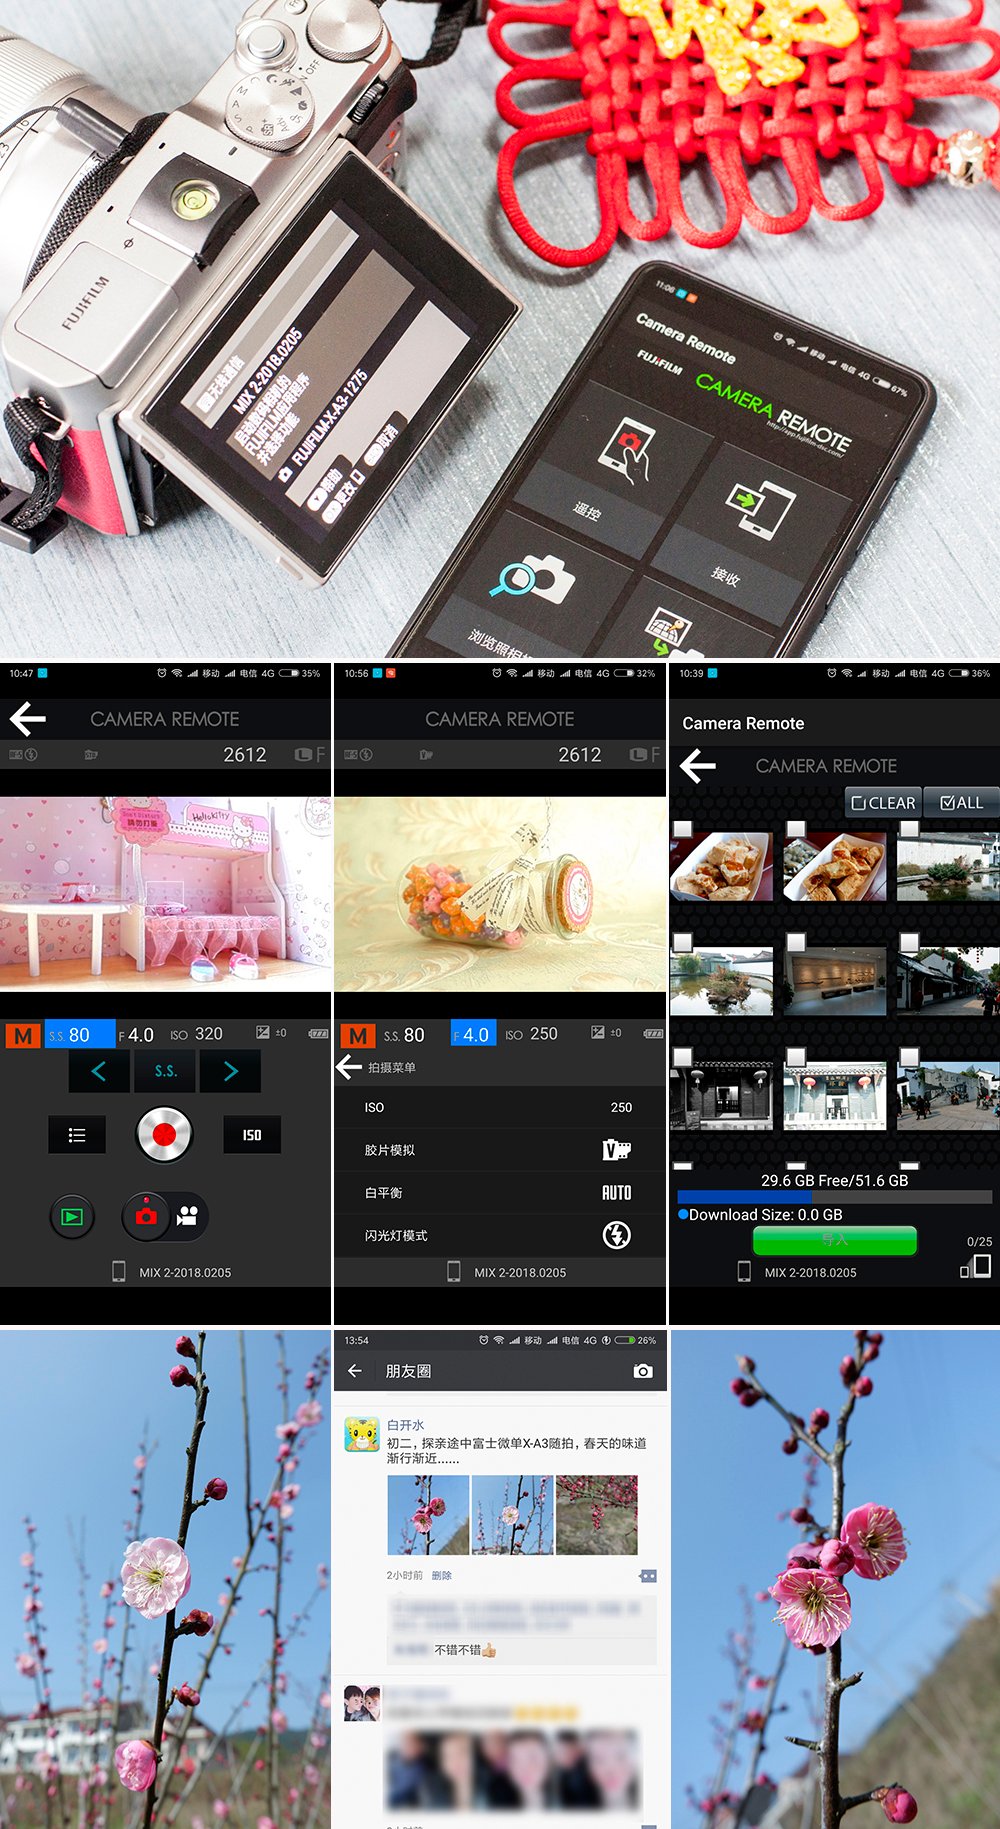
Task: Check the first fried tofu photo checkbox
Action: [x=683, y=829]
